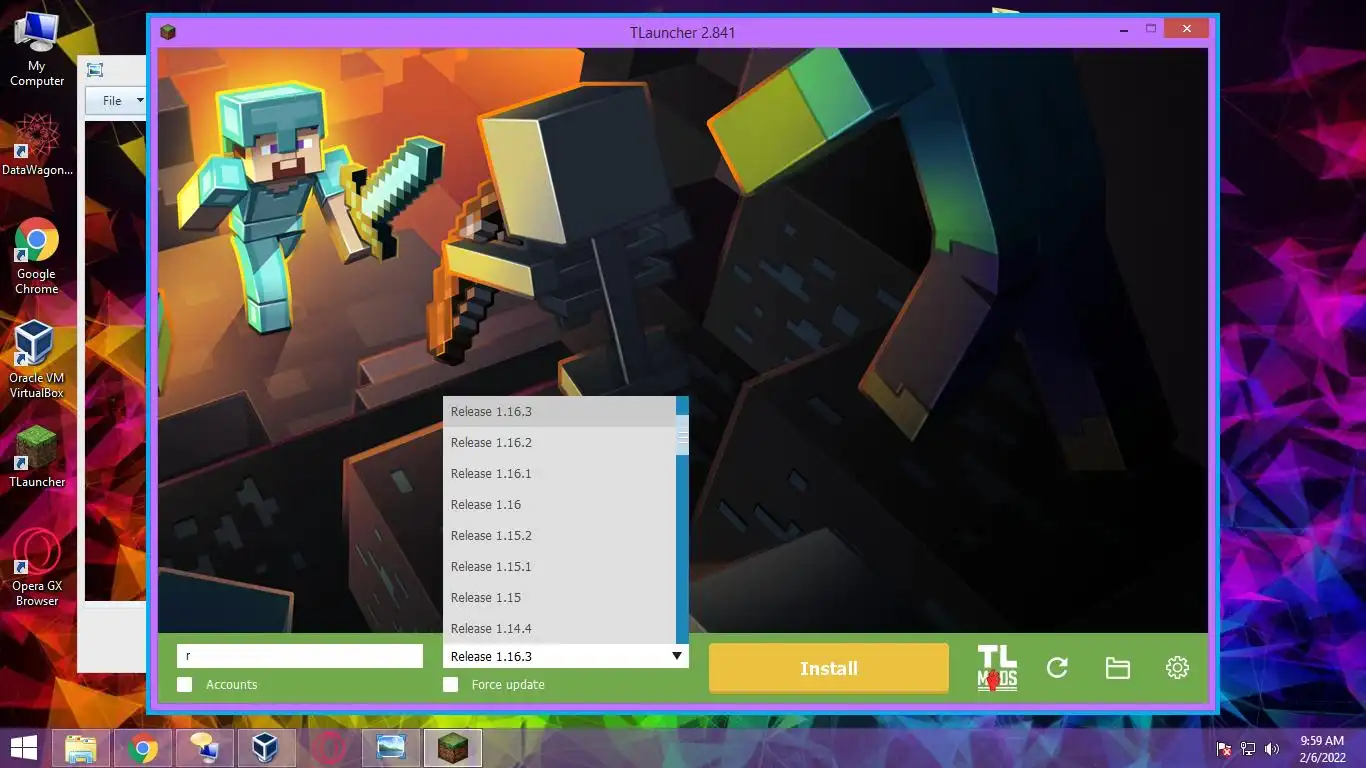Click the network tray icon
This screenshot has height=768, width=1366.
[1248, 749]
